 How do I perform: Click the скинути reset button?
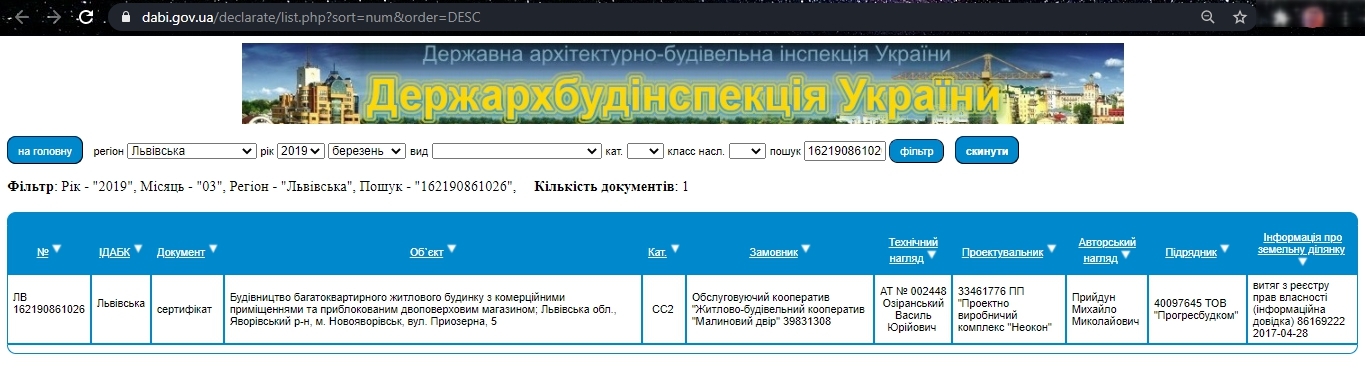point(987,151)
